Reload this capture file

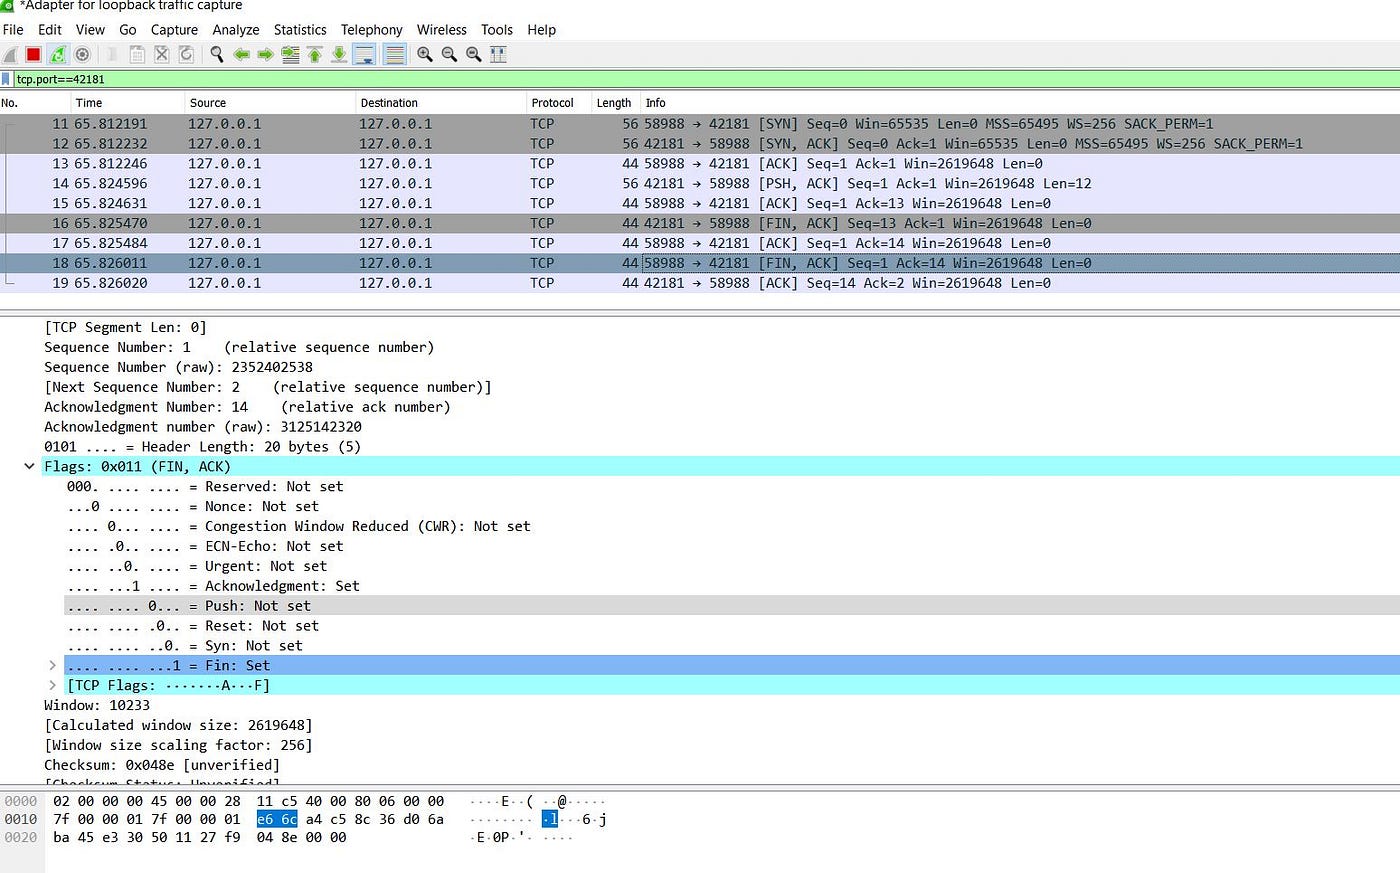[186, 54]
